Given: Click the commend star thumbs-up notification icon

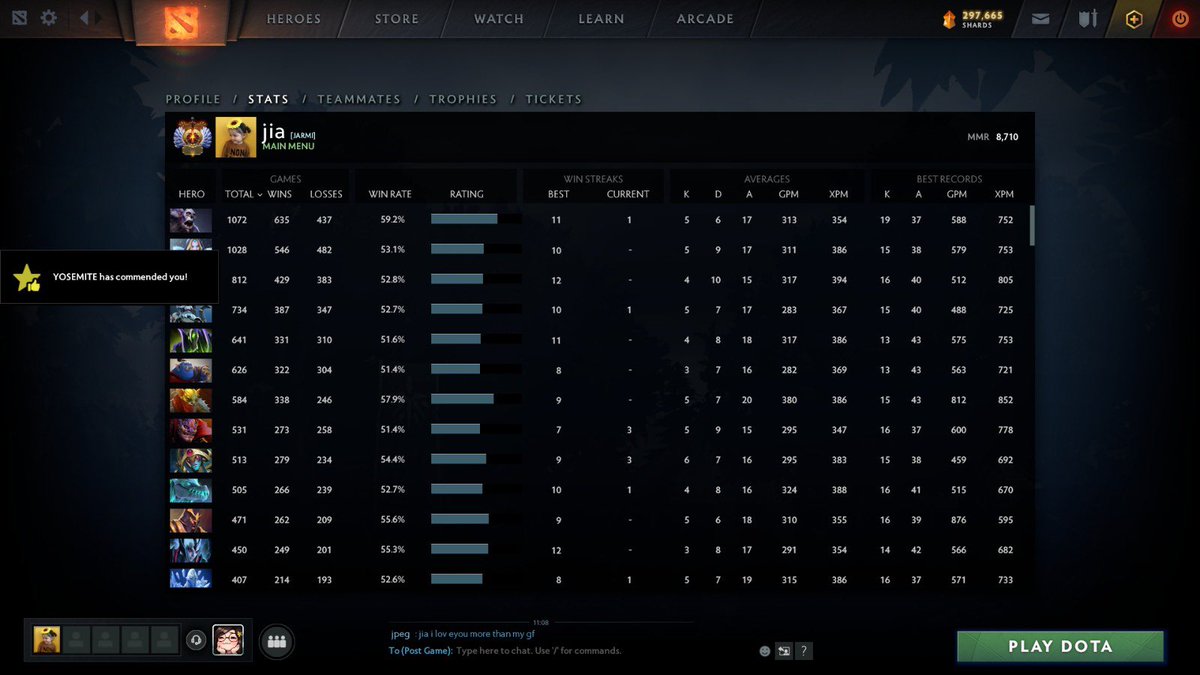Looking at the screenshot, I should (27, 278).
